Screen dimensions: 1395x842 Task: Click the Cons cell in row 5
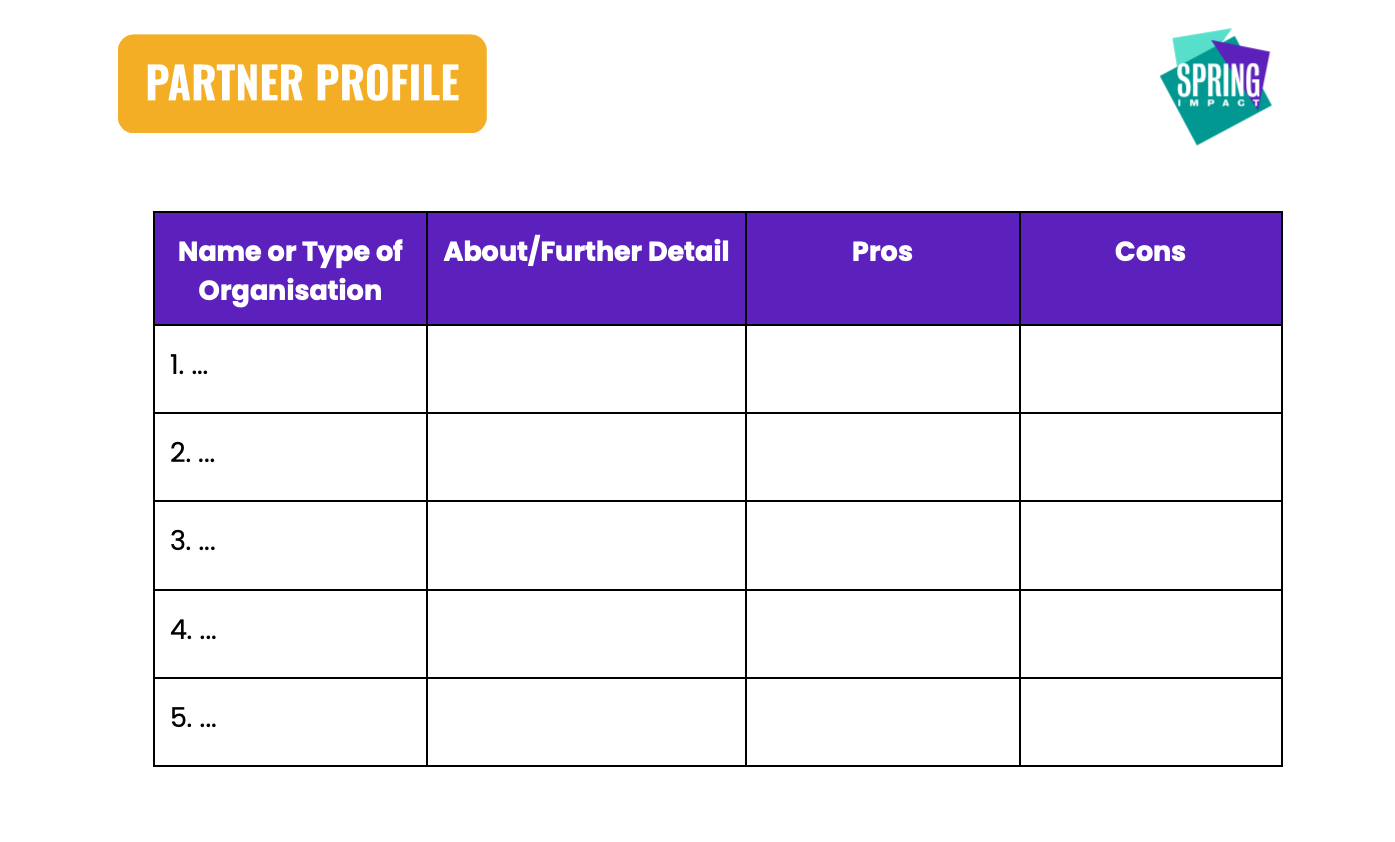1151,722
